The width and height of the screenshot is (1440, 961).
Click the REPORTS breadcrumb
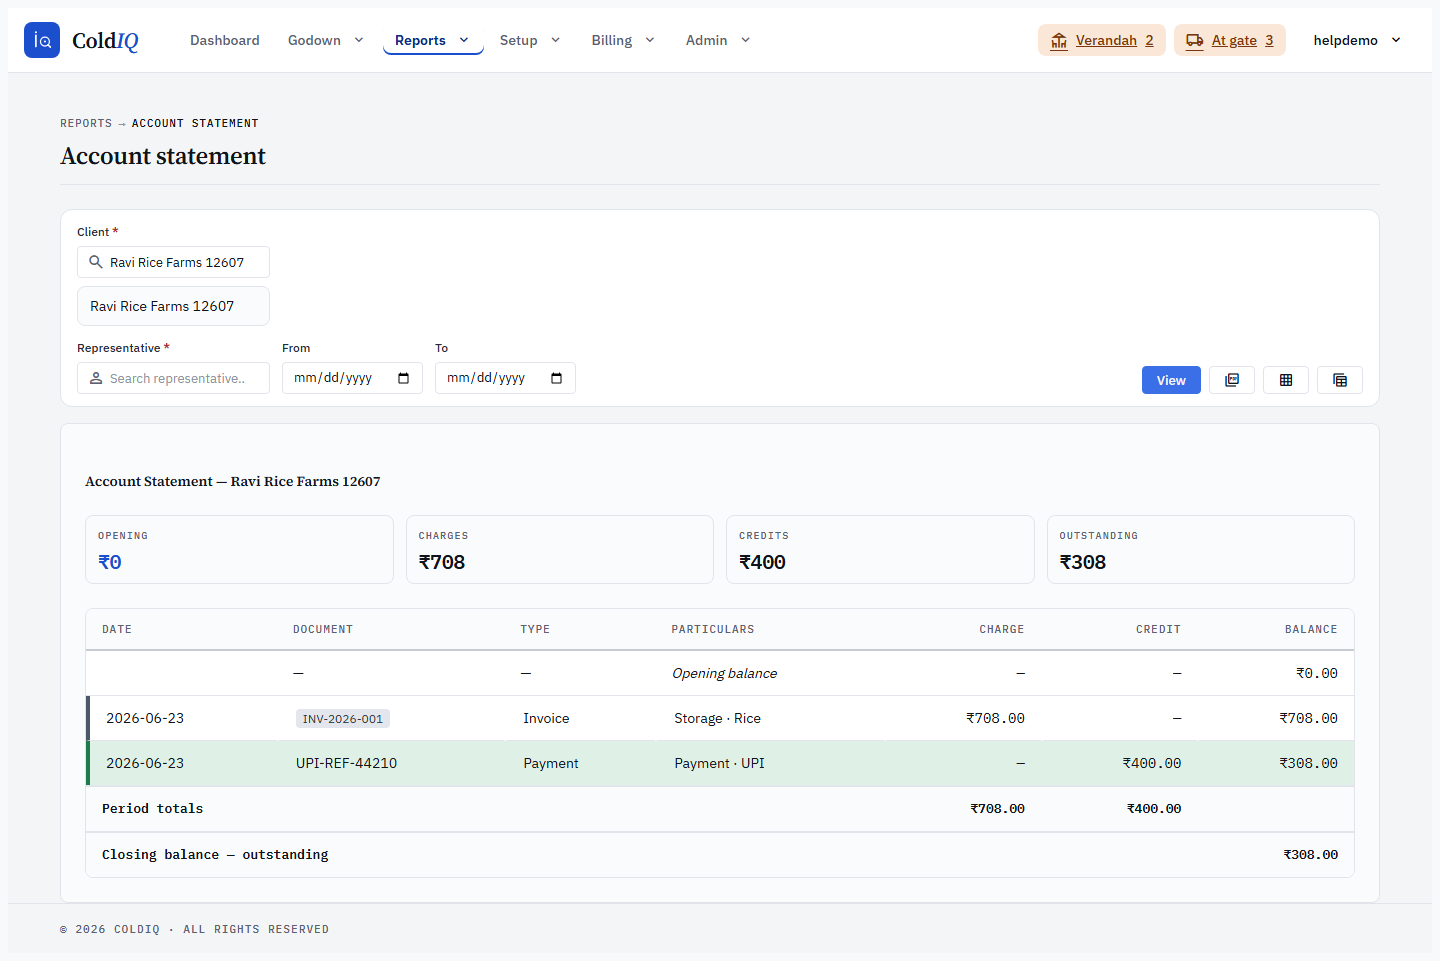coord(86,123)
